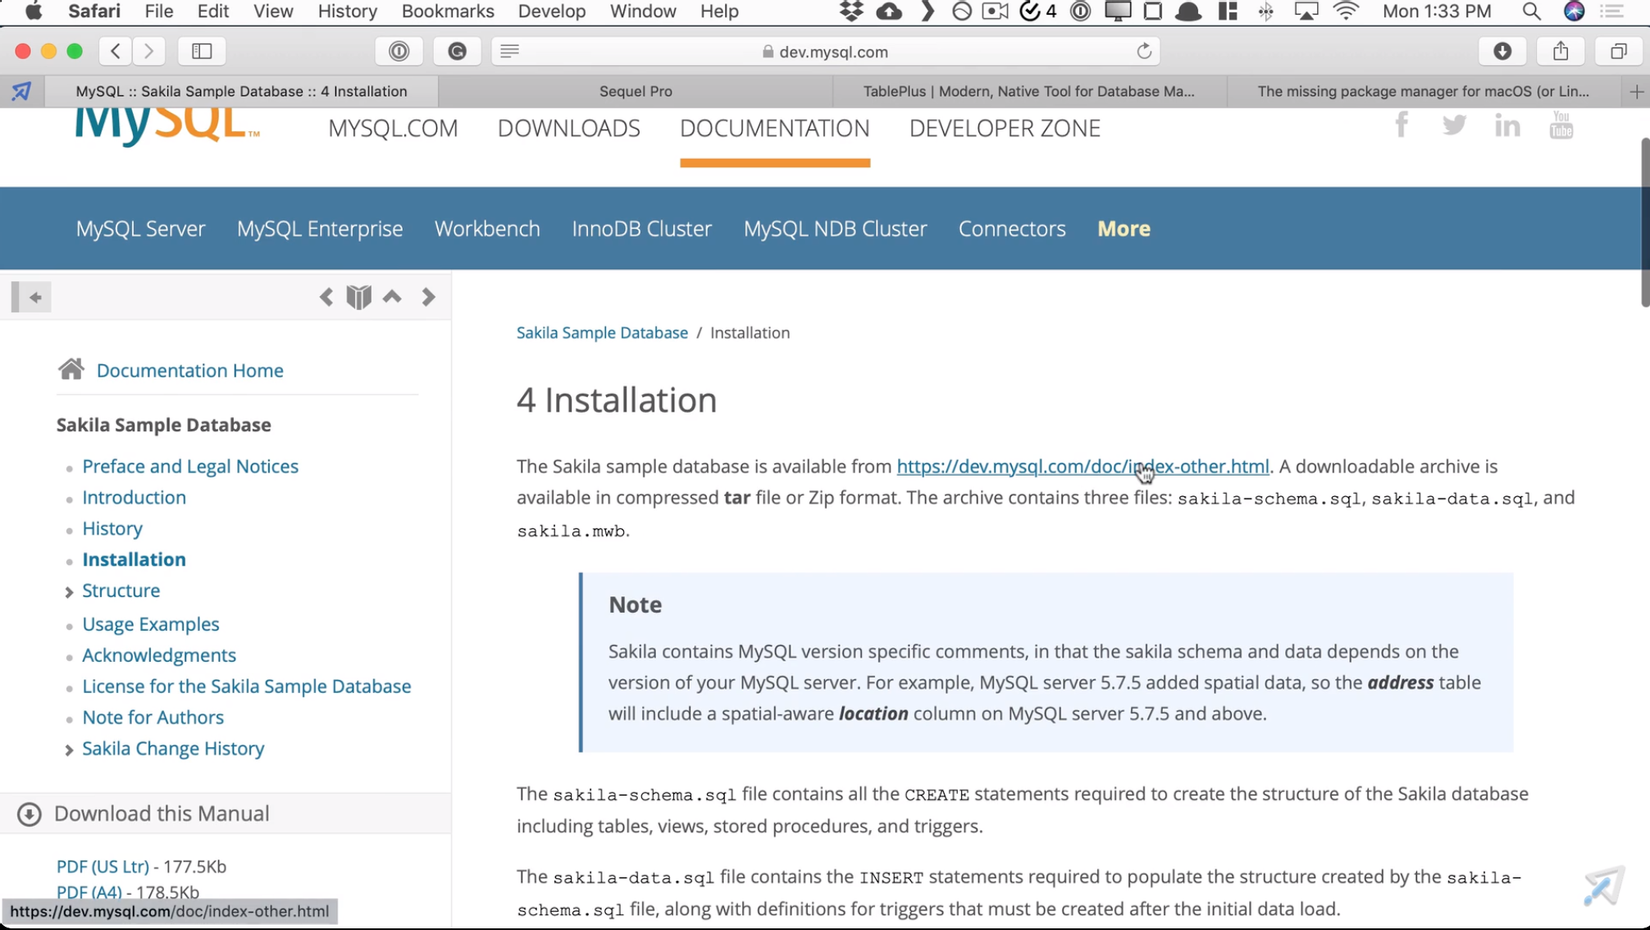
Task: Go to next manual section
Action: pos(428,297)
